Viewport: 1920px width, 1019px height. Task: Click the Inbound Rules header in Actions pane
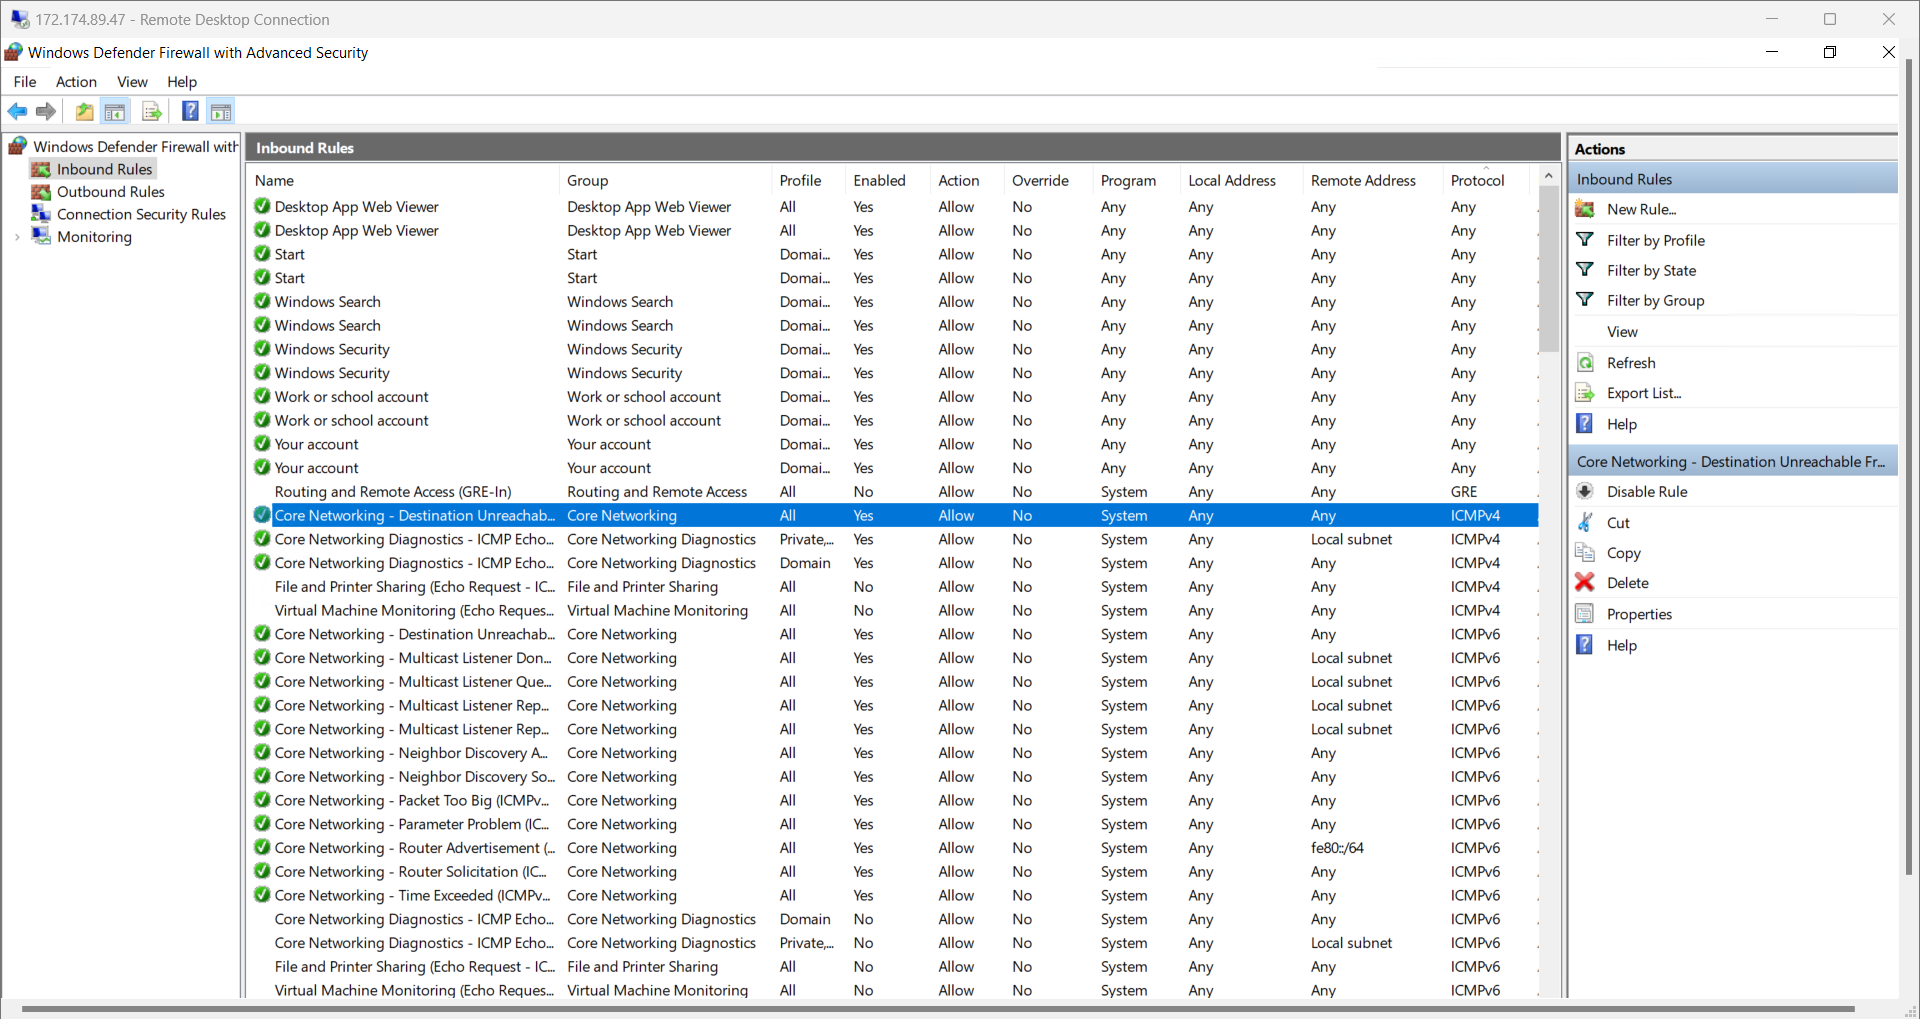[1732, 179]
